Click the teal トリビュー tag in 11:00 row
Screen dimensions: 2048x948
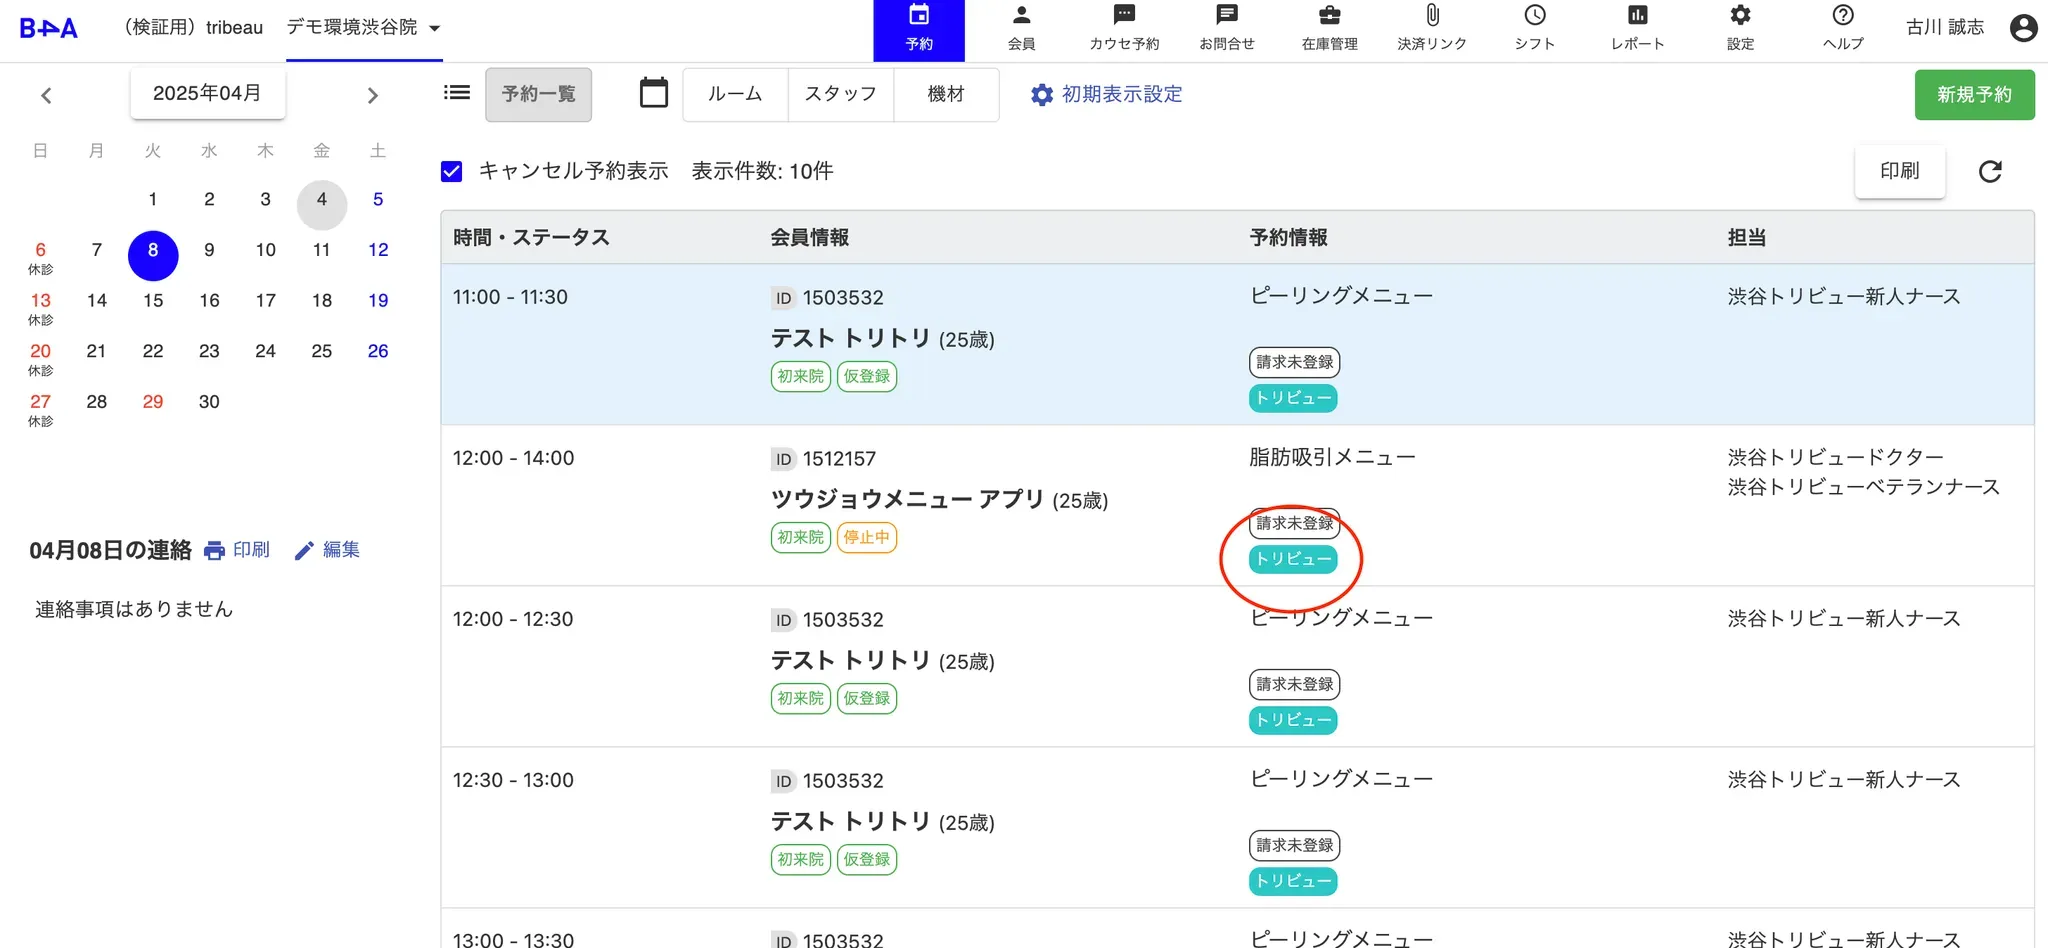pos(1293,398)
